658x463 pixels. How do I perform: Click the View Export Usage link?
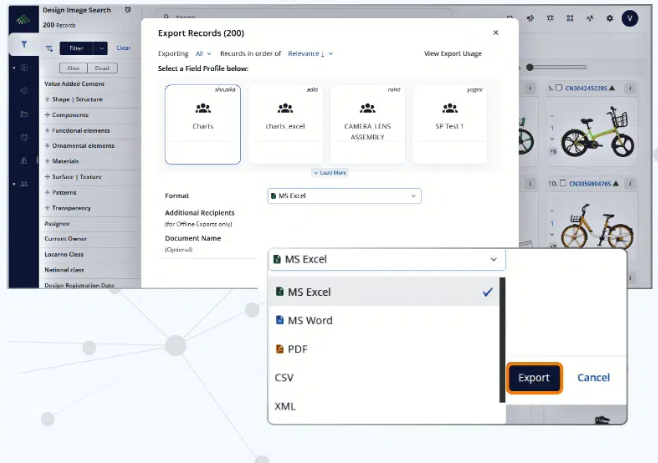click(452, 53)
